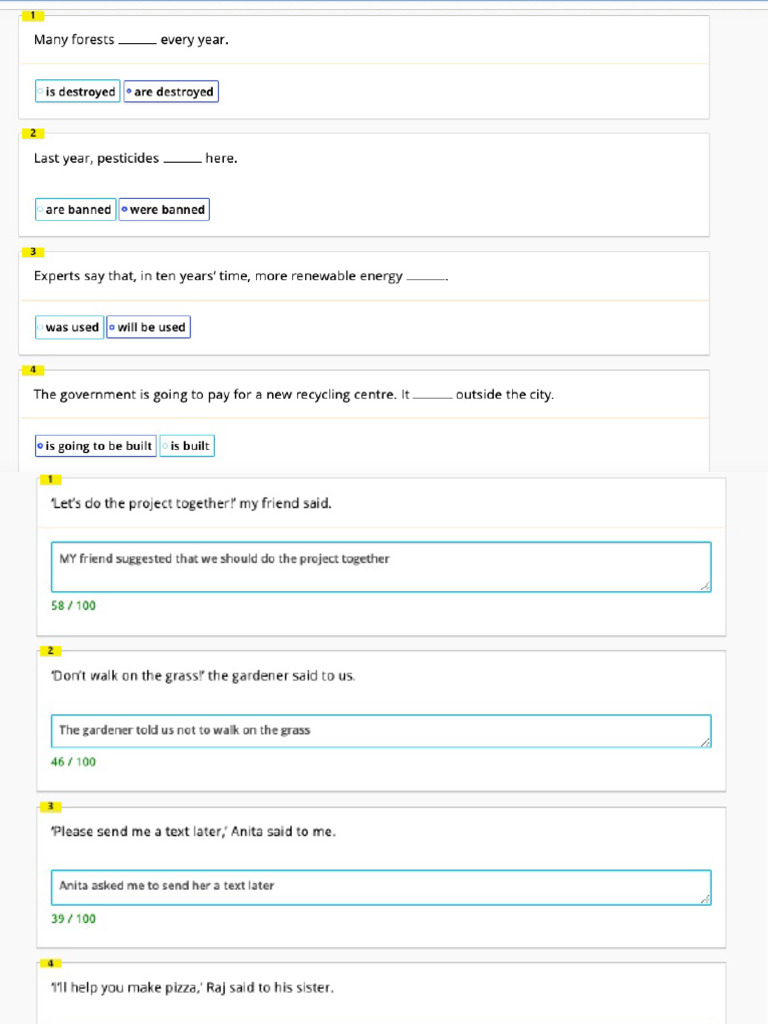Focus the 'The gardener told us' text field

[x=380, y=731]
